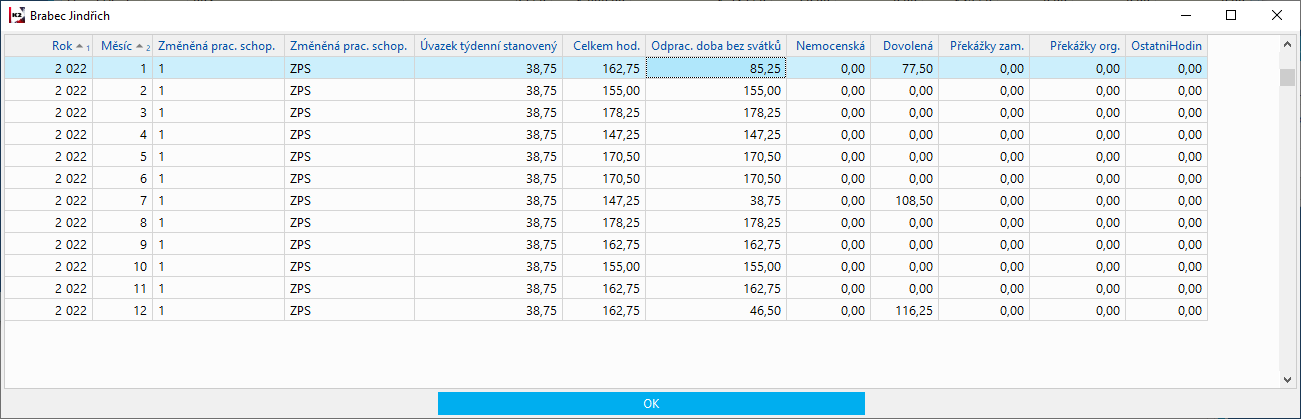
Task: Select the 108,50 Dovolená cell
Action: tap(904, 200)
